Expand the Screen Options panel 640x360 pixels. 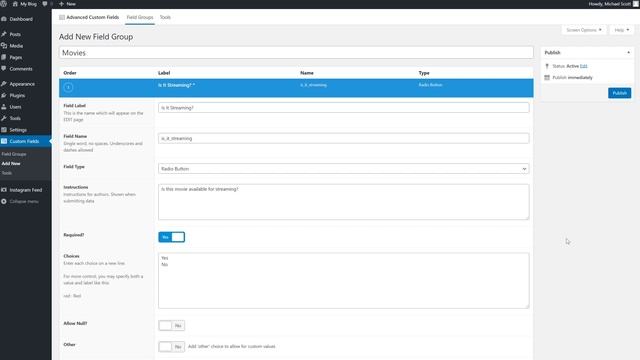584,30
